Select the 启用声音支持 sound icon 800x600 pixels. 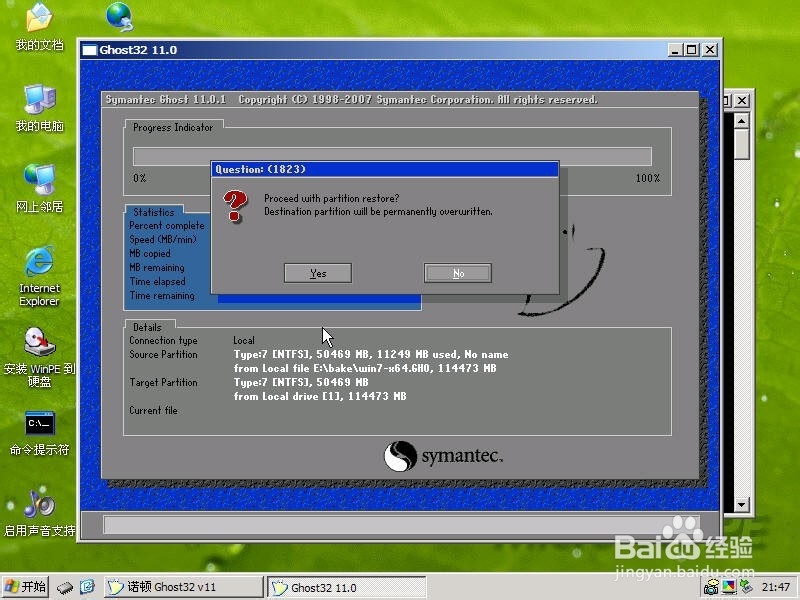39,514
